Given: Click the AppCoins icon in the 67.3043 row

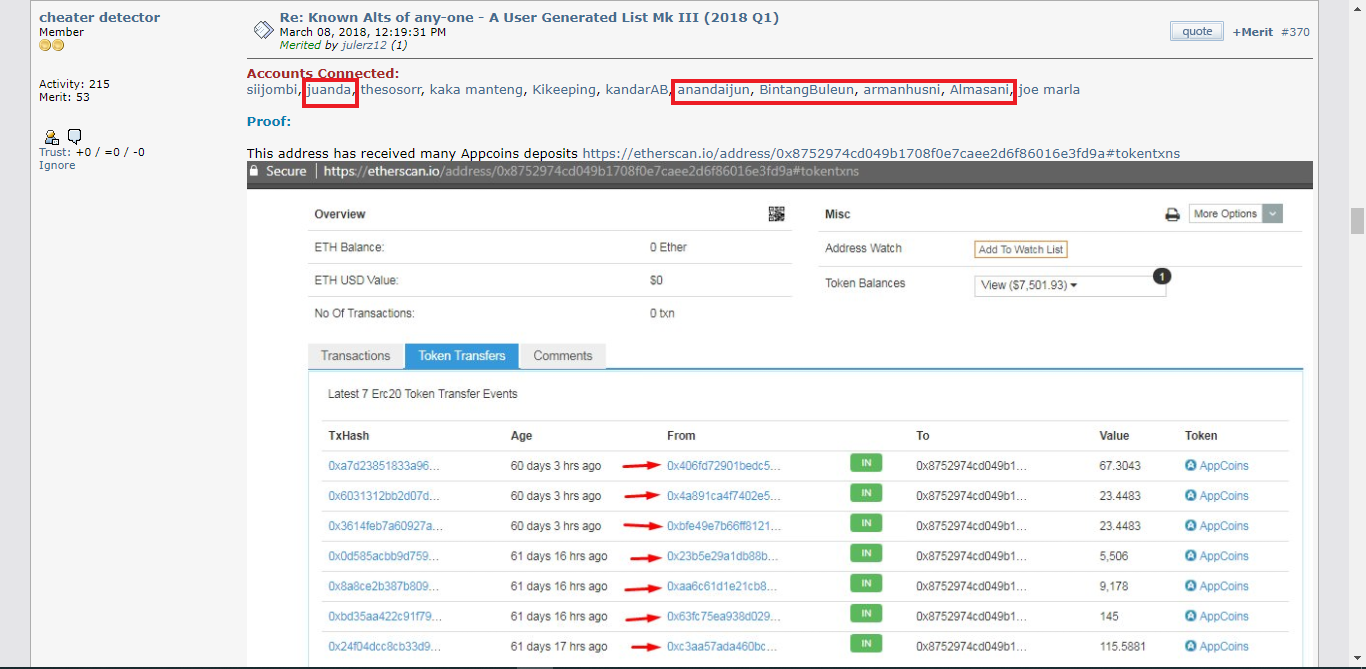Looking at the screenshot, I should 1191,466.
